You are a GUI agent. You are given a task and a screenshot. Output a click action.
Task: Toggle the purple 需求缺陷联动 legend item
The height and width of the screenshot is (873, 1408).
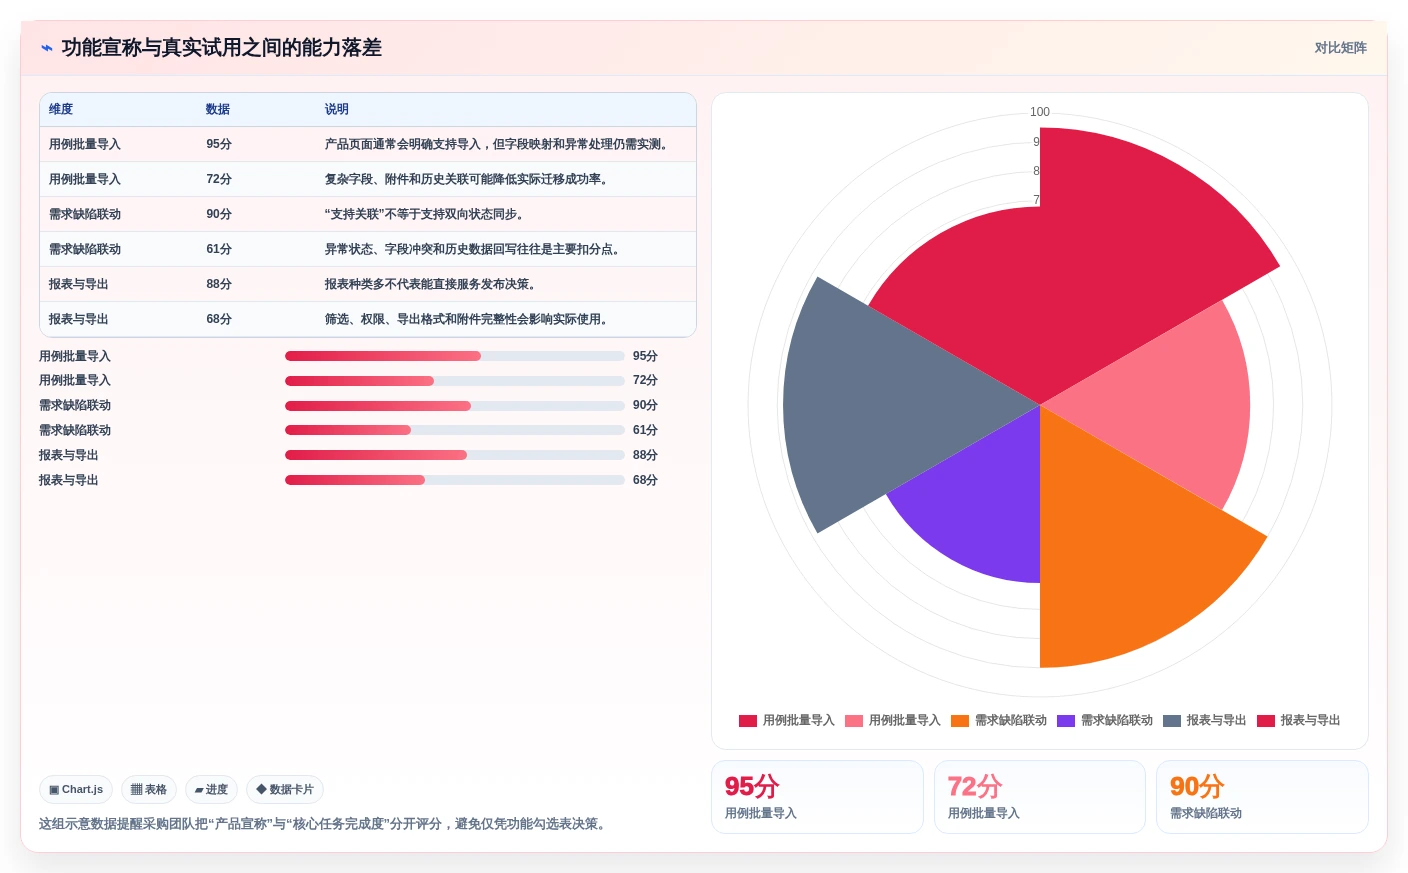pos(1105,720)
